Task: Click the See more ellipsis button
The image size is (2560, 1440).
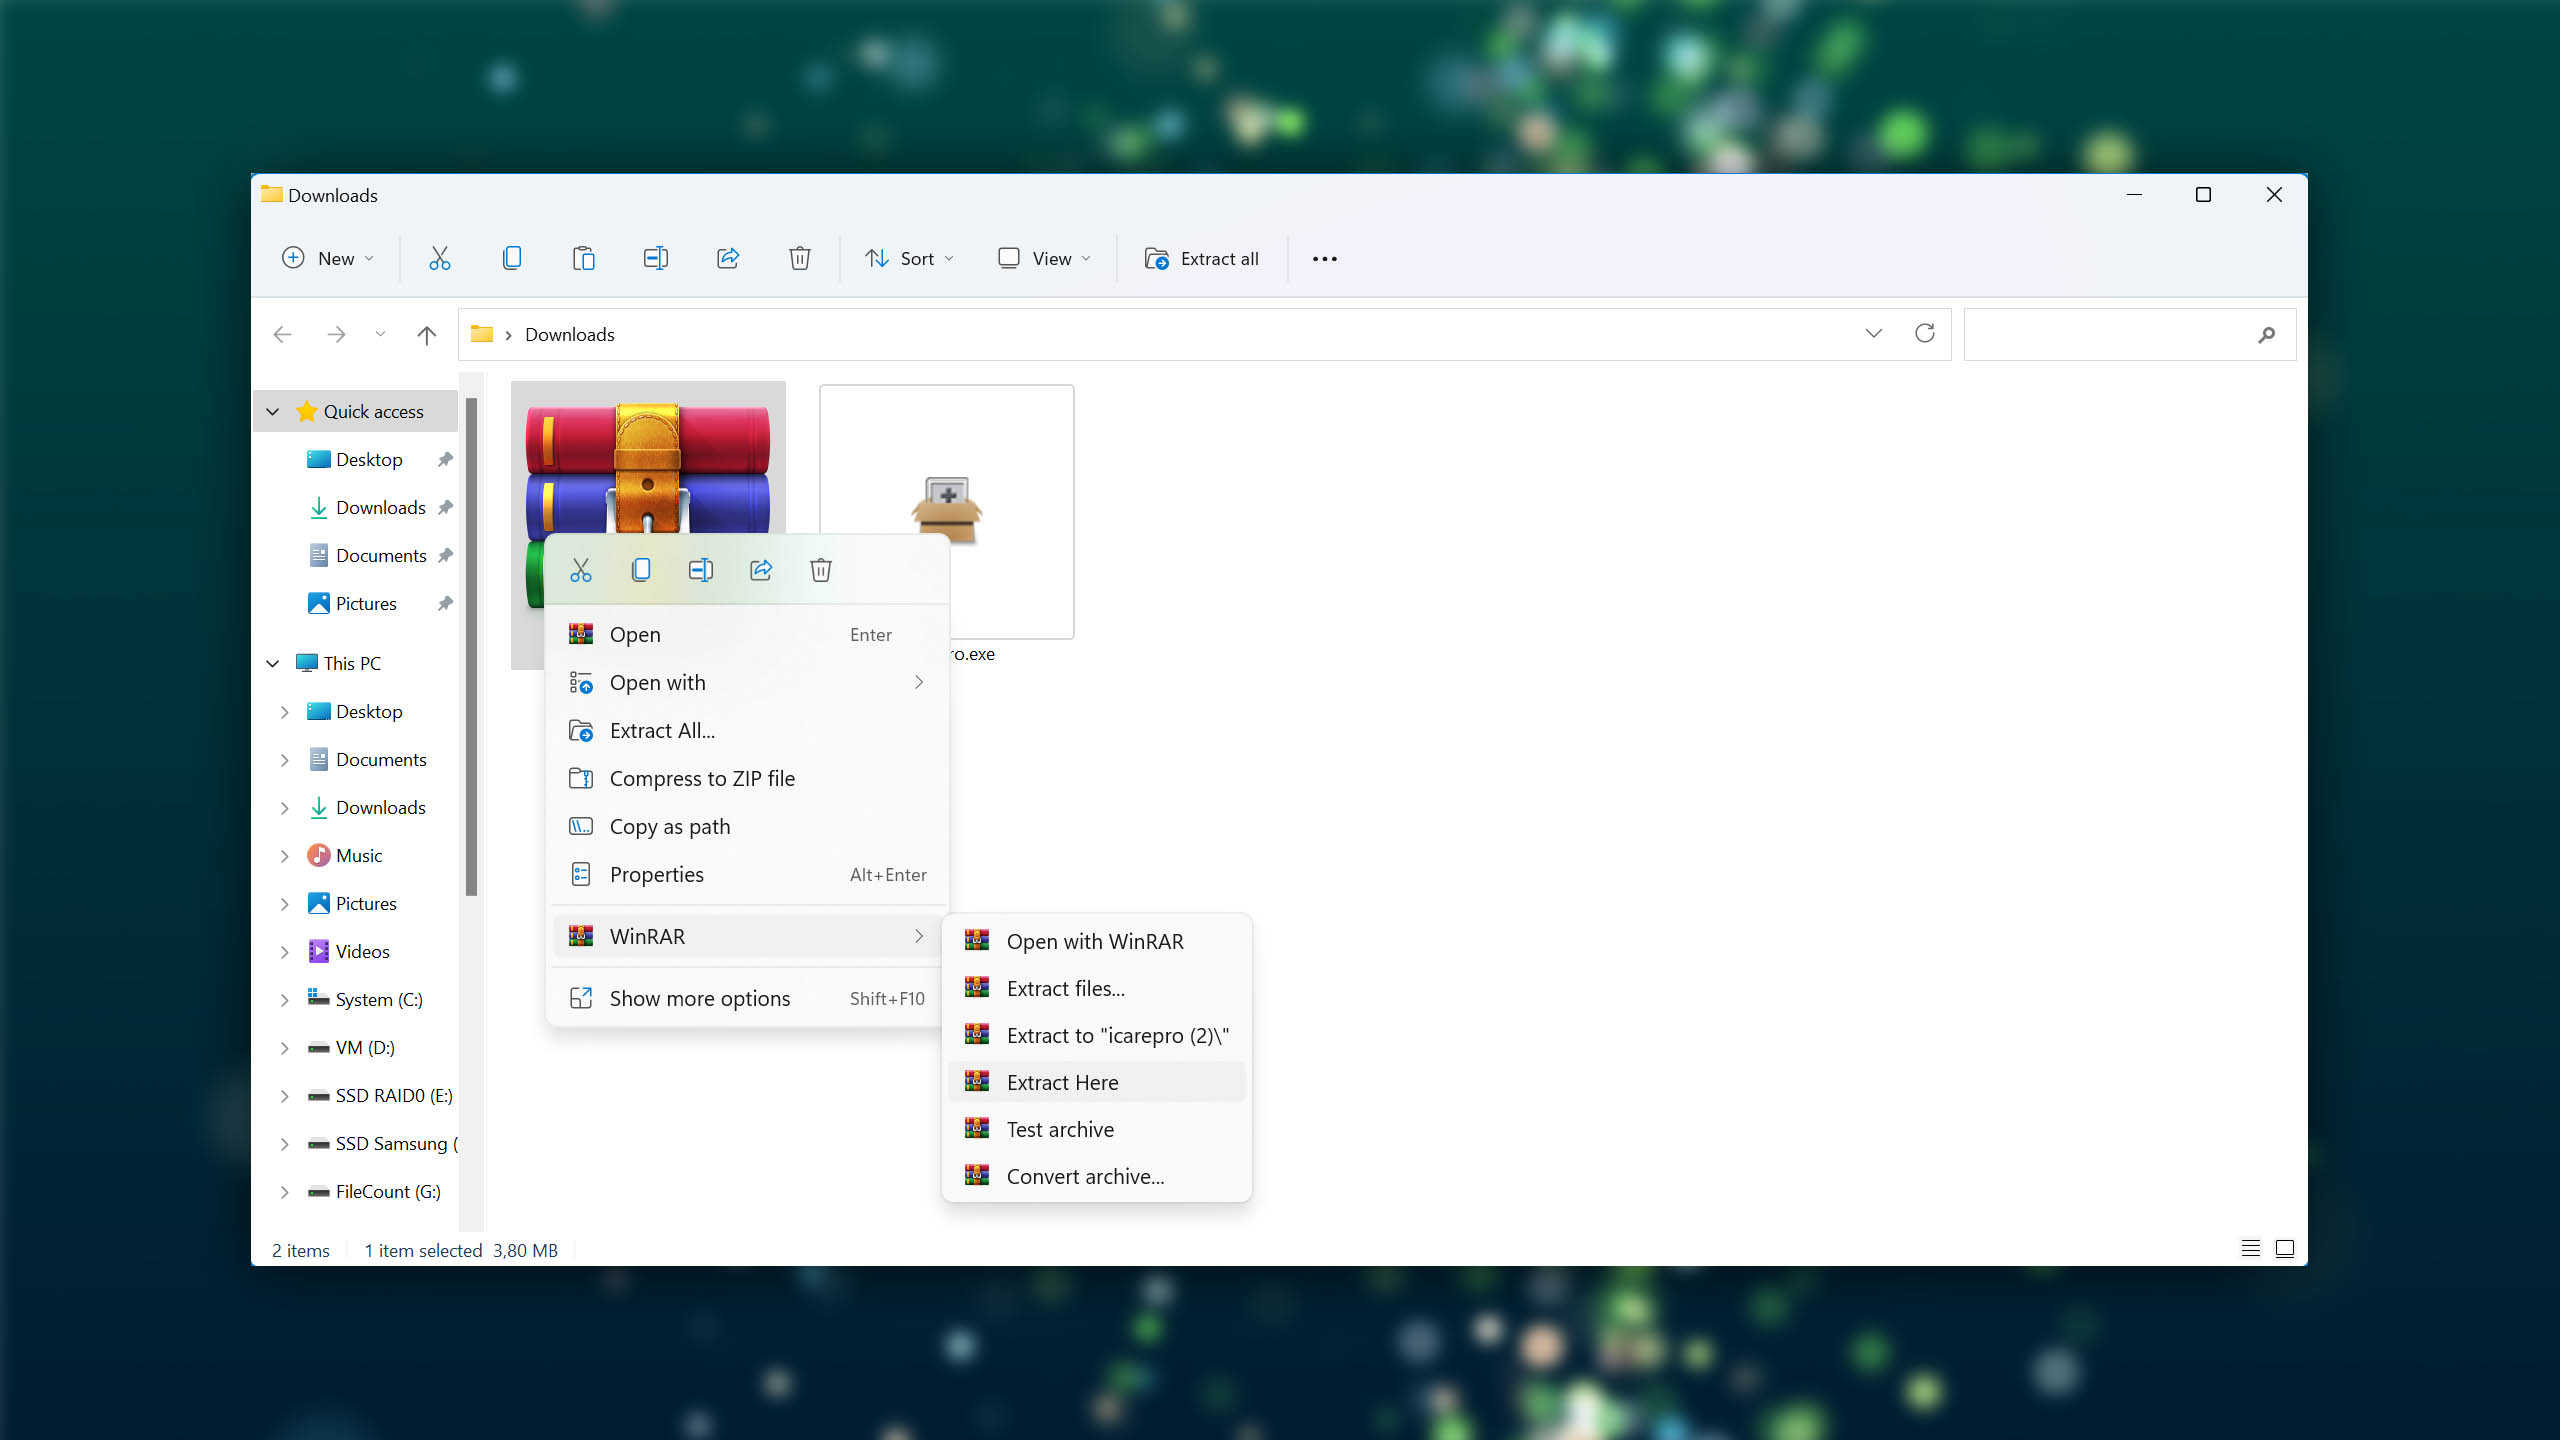Action: pyautogui.click(x=1324, y=258)
